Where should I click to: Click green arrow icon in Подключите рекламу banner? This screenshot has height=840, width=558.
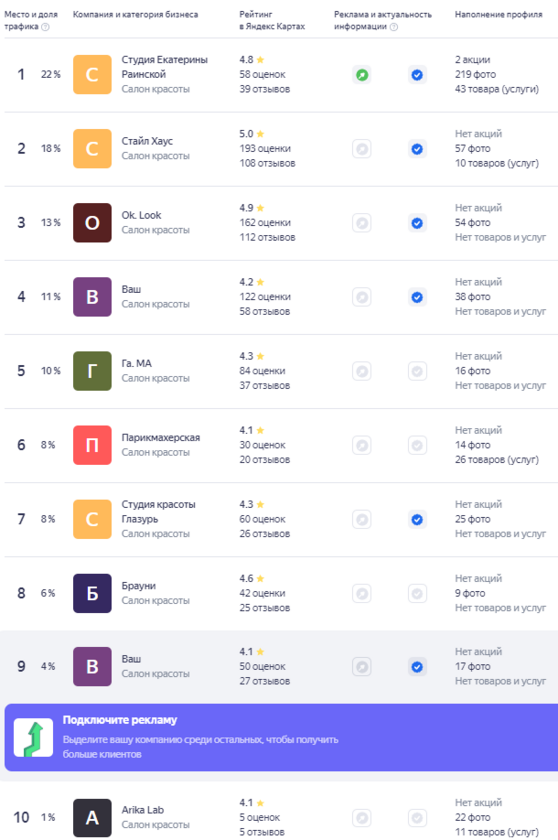click(33, 738)
